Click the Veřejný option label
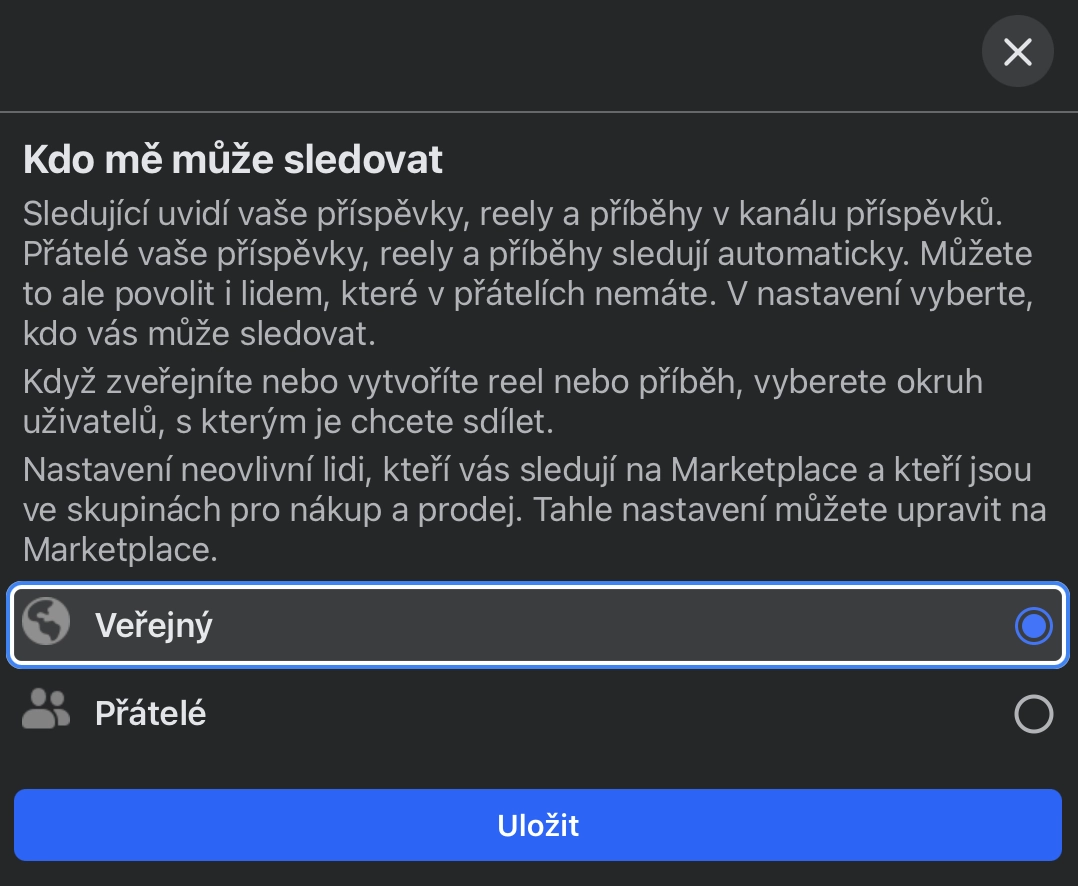1078x886 pixels. [x=154, y=626]
